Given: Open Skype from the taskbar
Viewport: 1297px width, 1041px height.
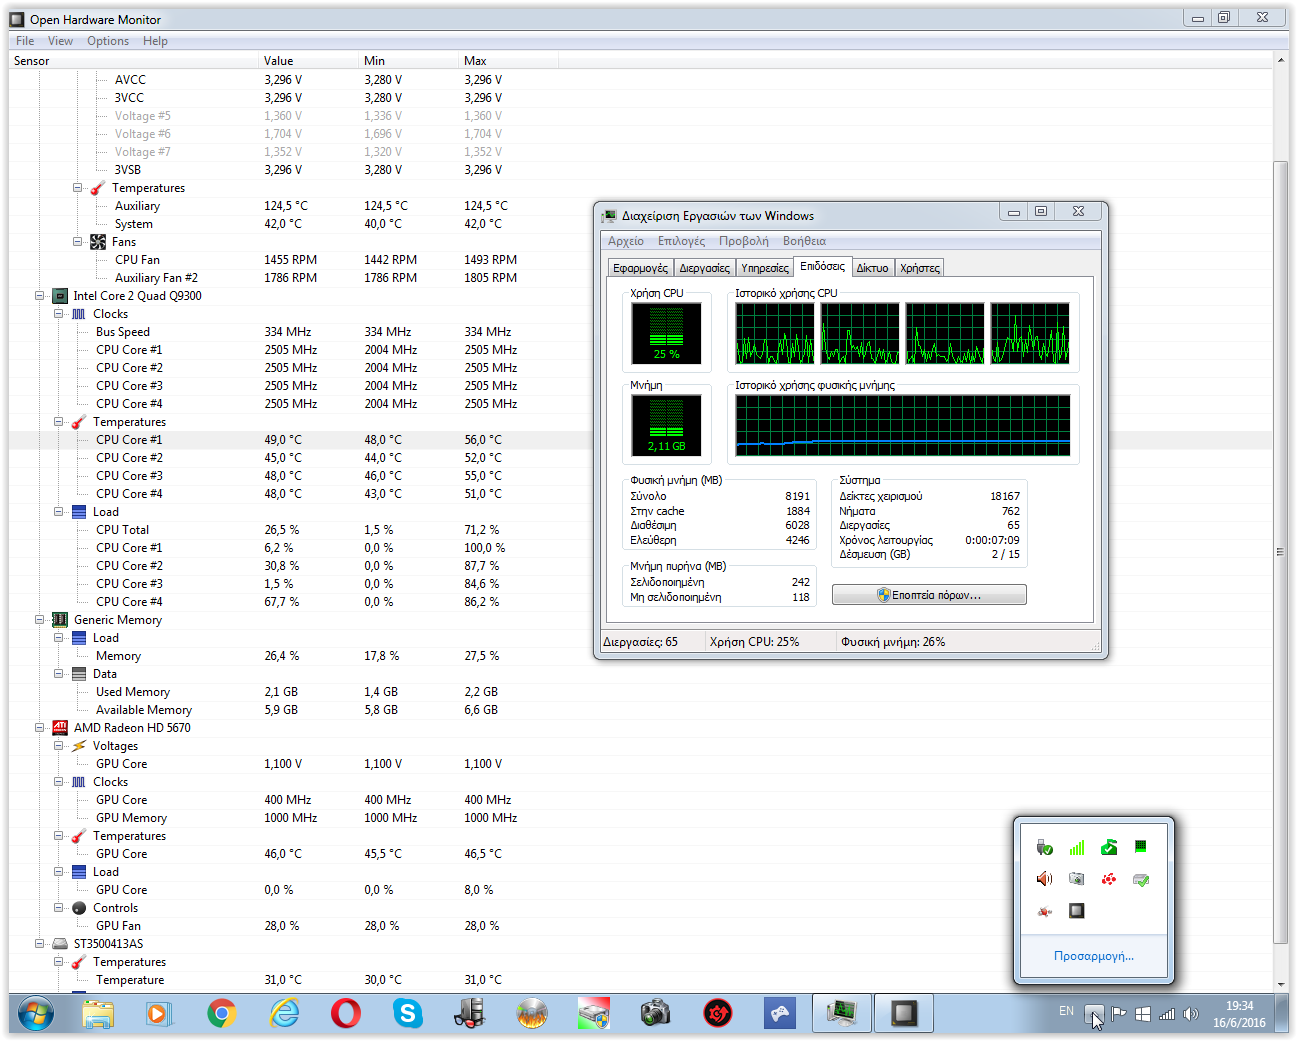Looking at the screenshot, I should coord(408,1014).
